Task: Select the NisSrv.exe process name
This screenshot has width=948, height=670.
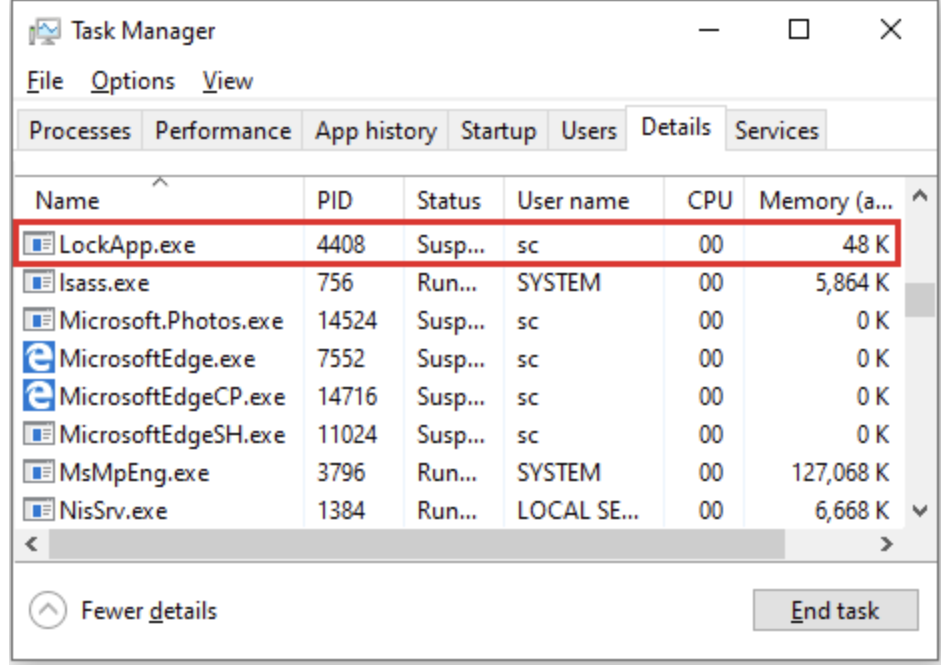Action: click(114, 511)
